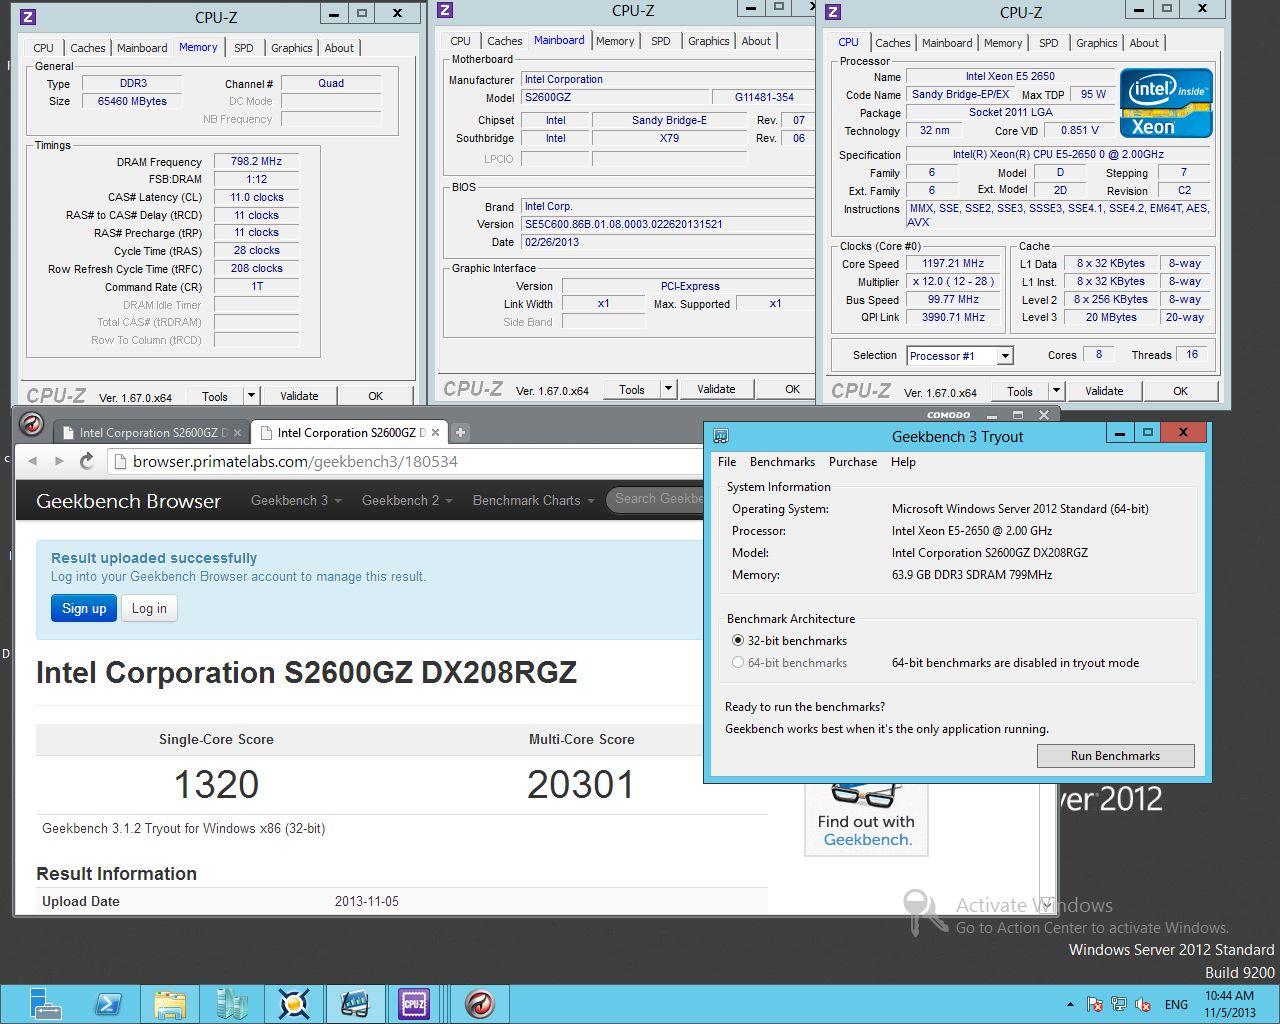Open About tab in Memory CPU-Z window
Screen dimensions: 1280x1024
click(x=339, y=48)
